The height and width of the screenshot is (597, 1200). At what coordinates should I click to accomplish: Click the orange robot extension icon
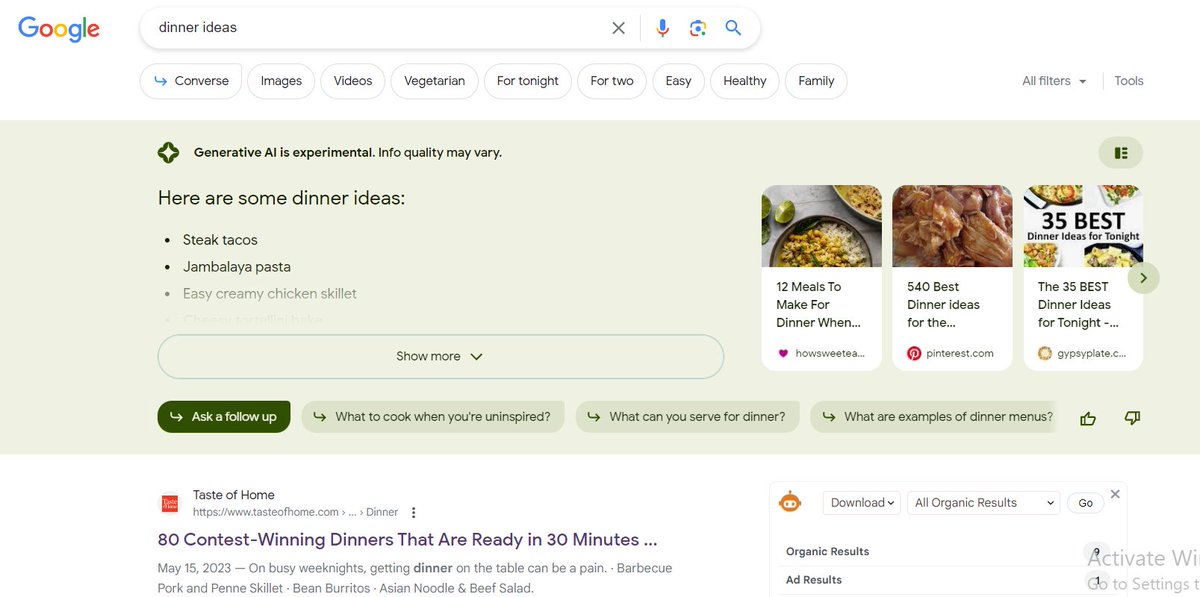[x=790, y=502]
